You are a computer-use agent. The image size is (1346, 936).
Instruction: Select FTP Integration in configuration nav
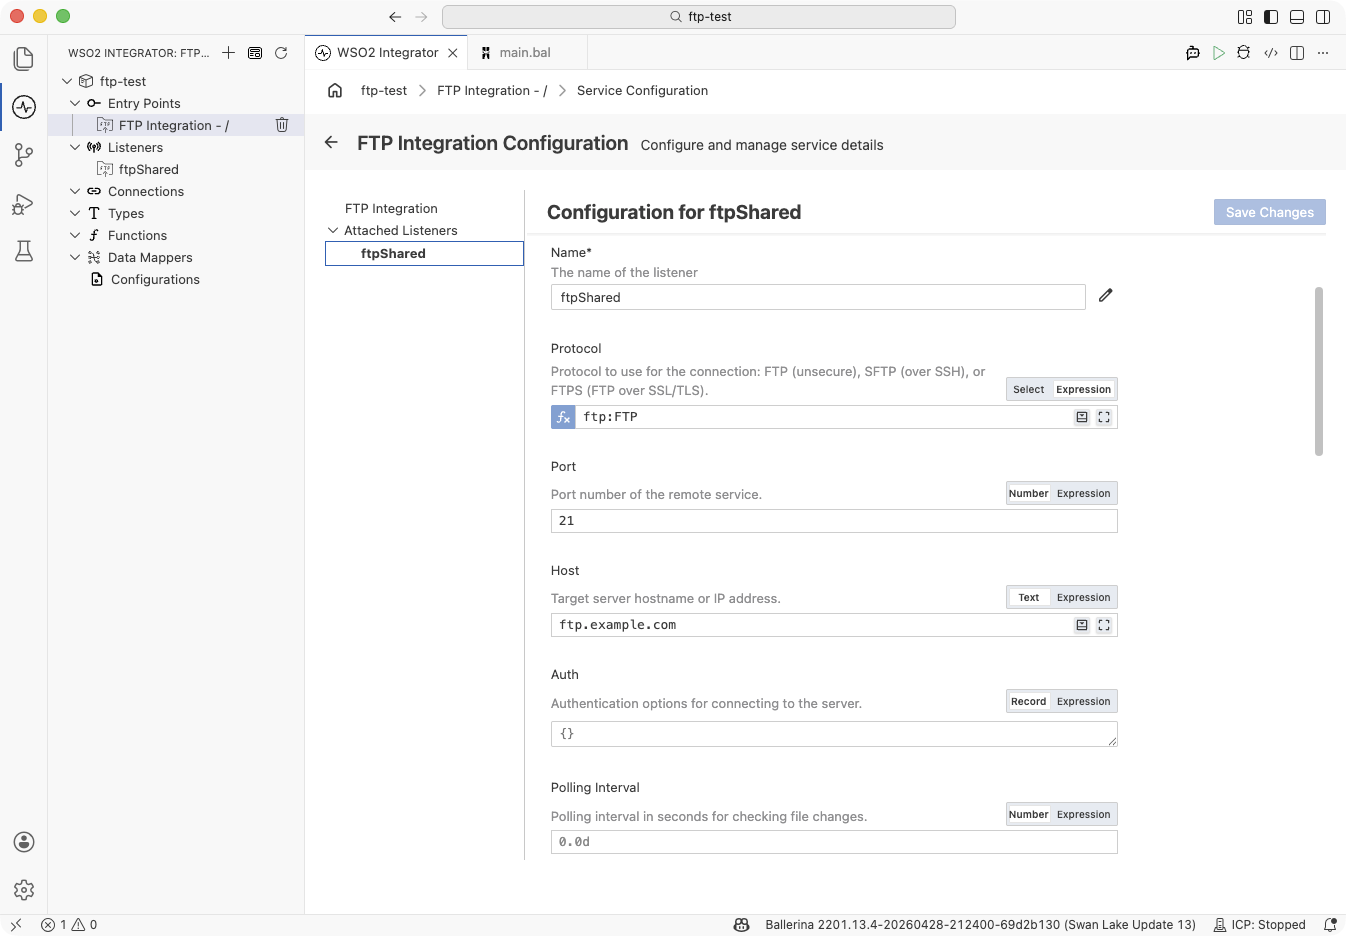pos(391,208)
